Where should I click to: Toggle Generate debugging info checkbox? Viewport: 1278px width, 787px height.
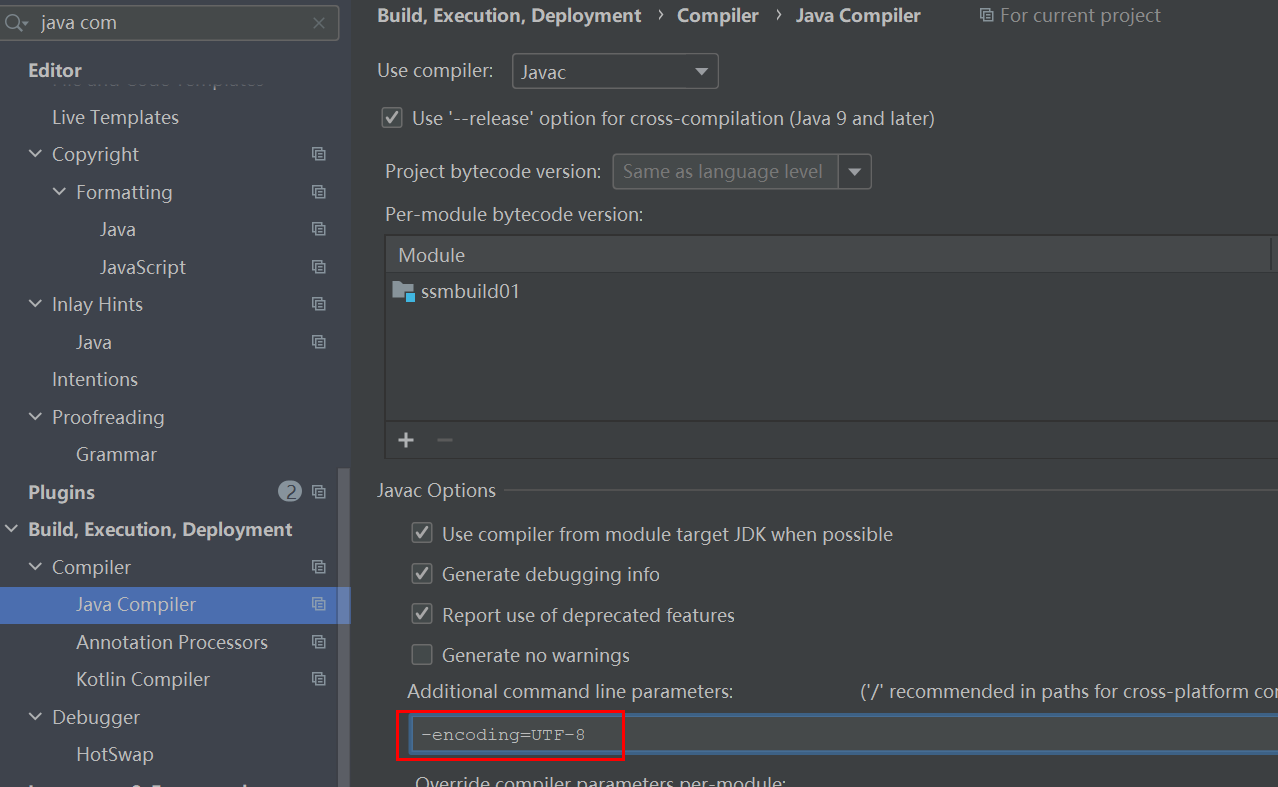tap(422, 574)
